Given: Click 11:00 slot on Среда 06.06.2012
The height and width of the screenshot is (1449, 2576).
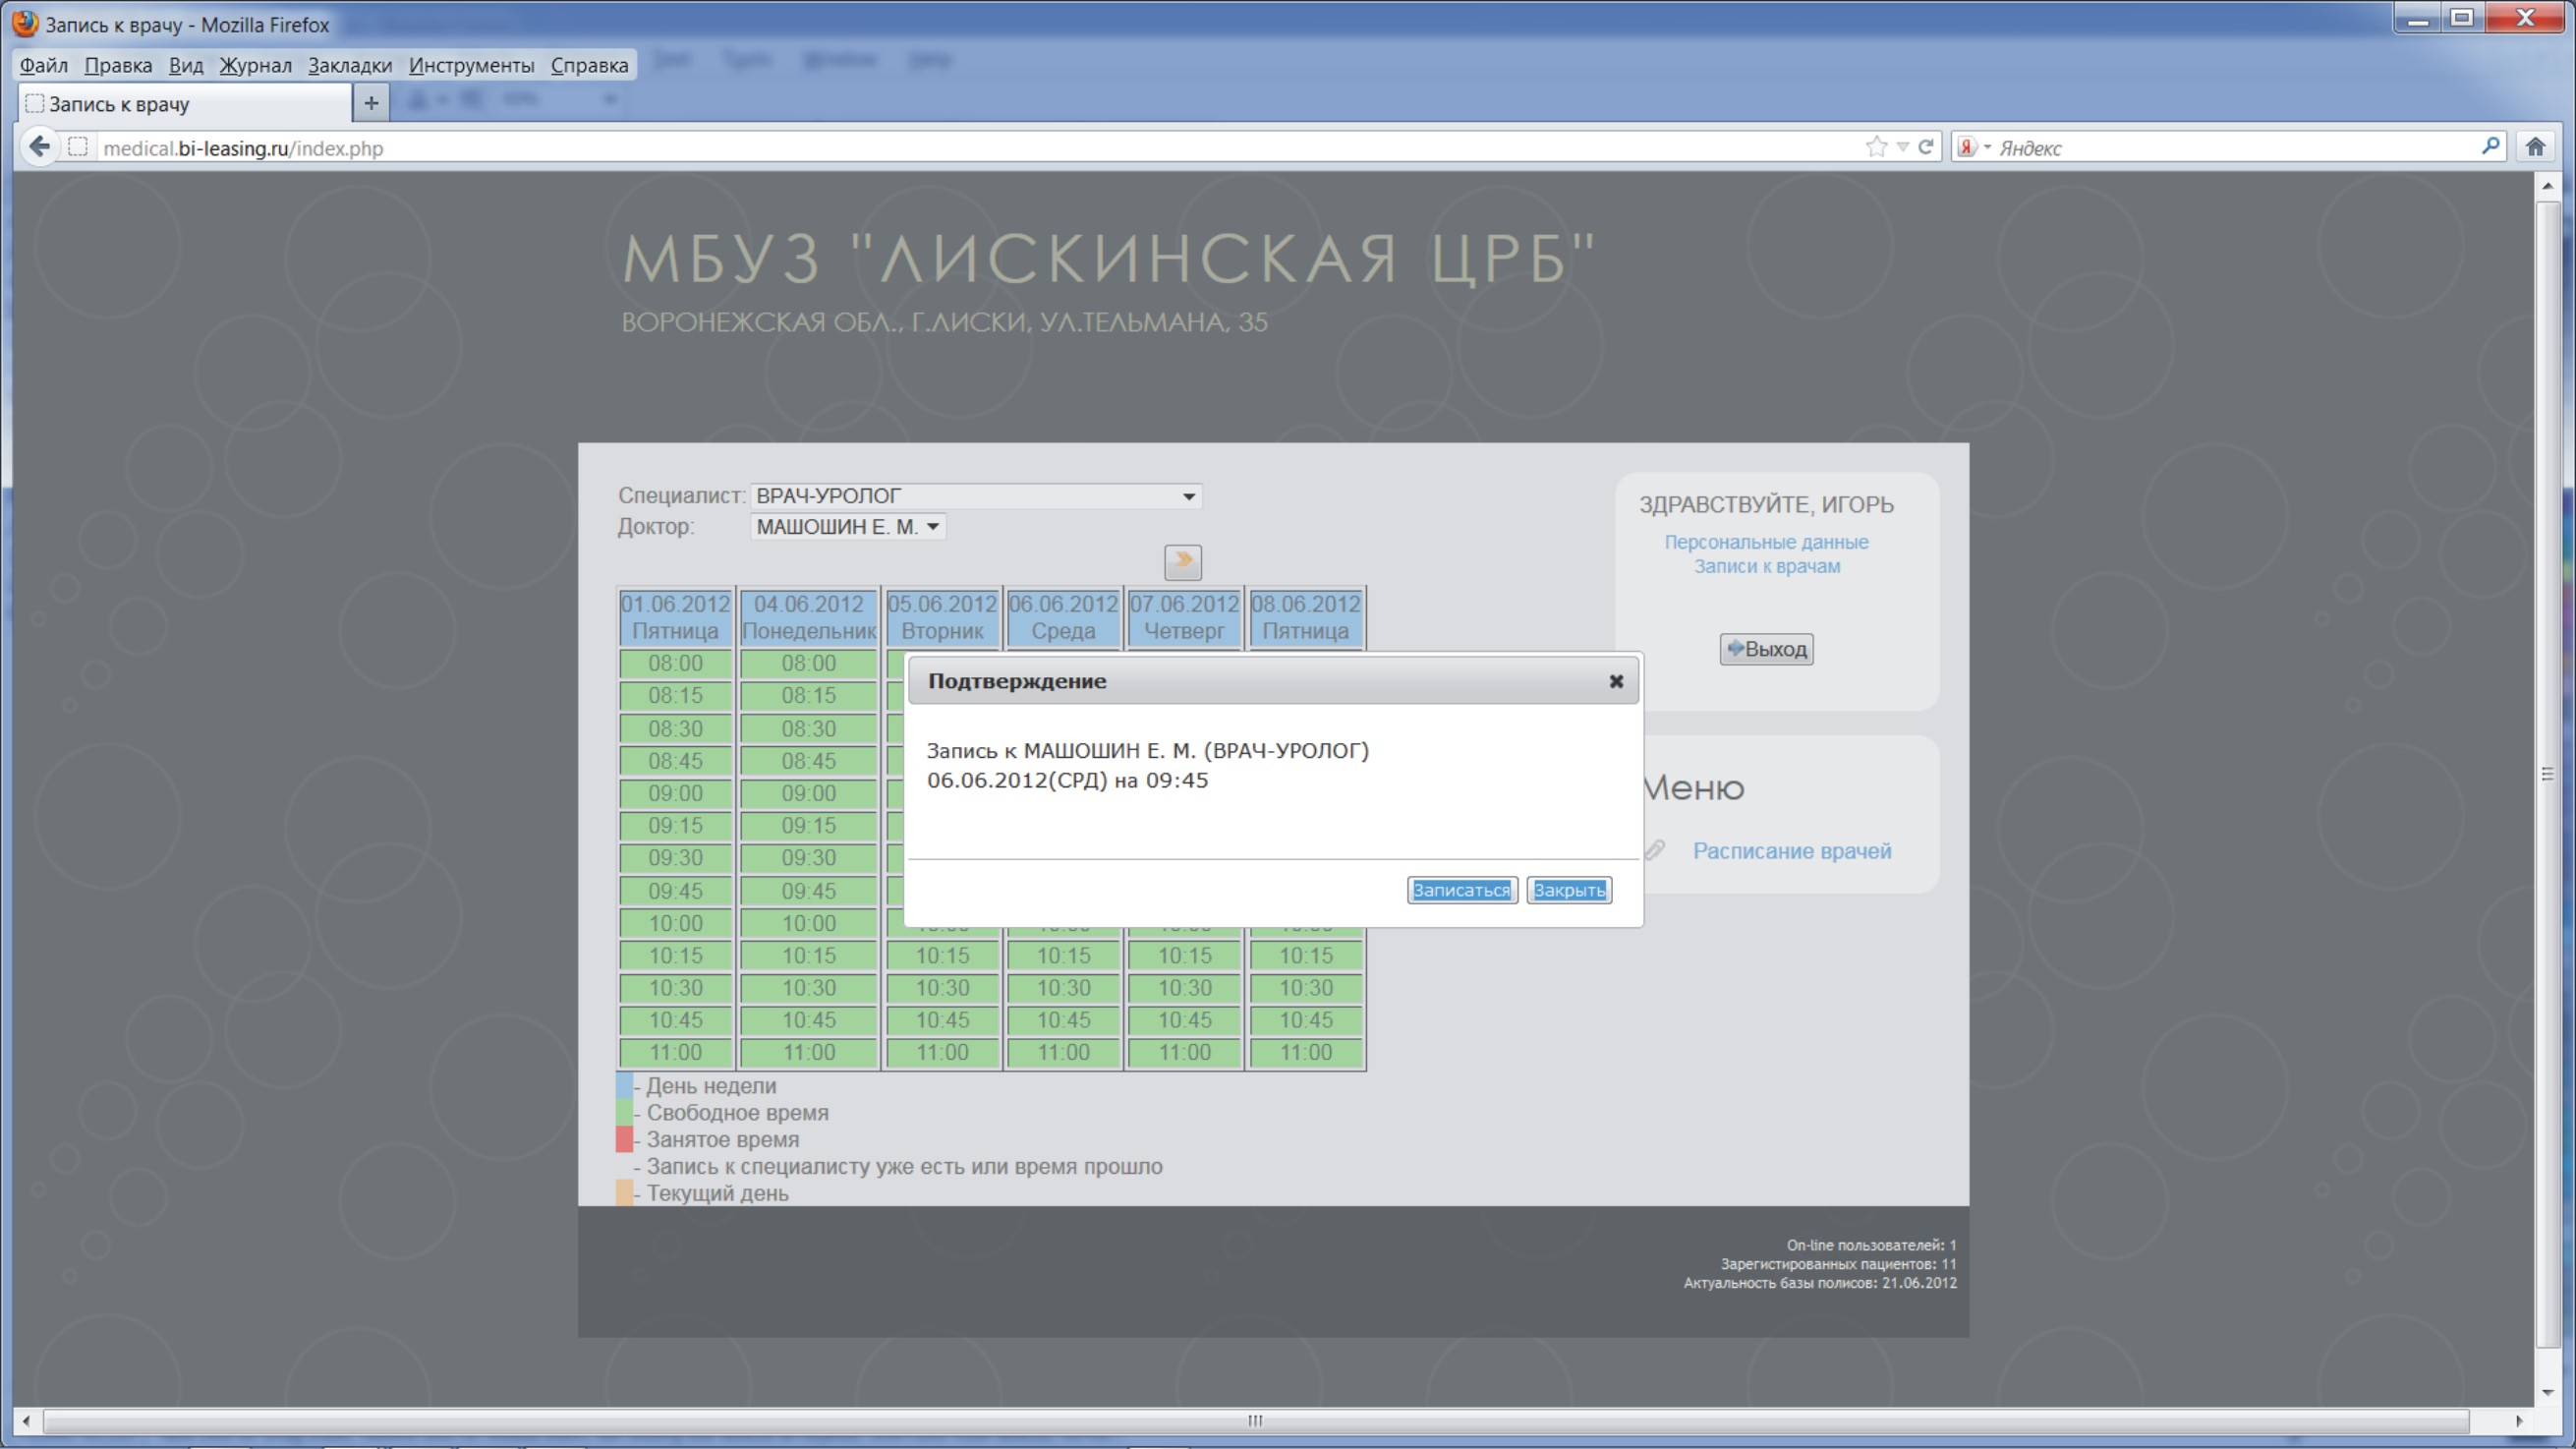Looking at the screenshot, I should tap(1063, 1053).
